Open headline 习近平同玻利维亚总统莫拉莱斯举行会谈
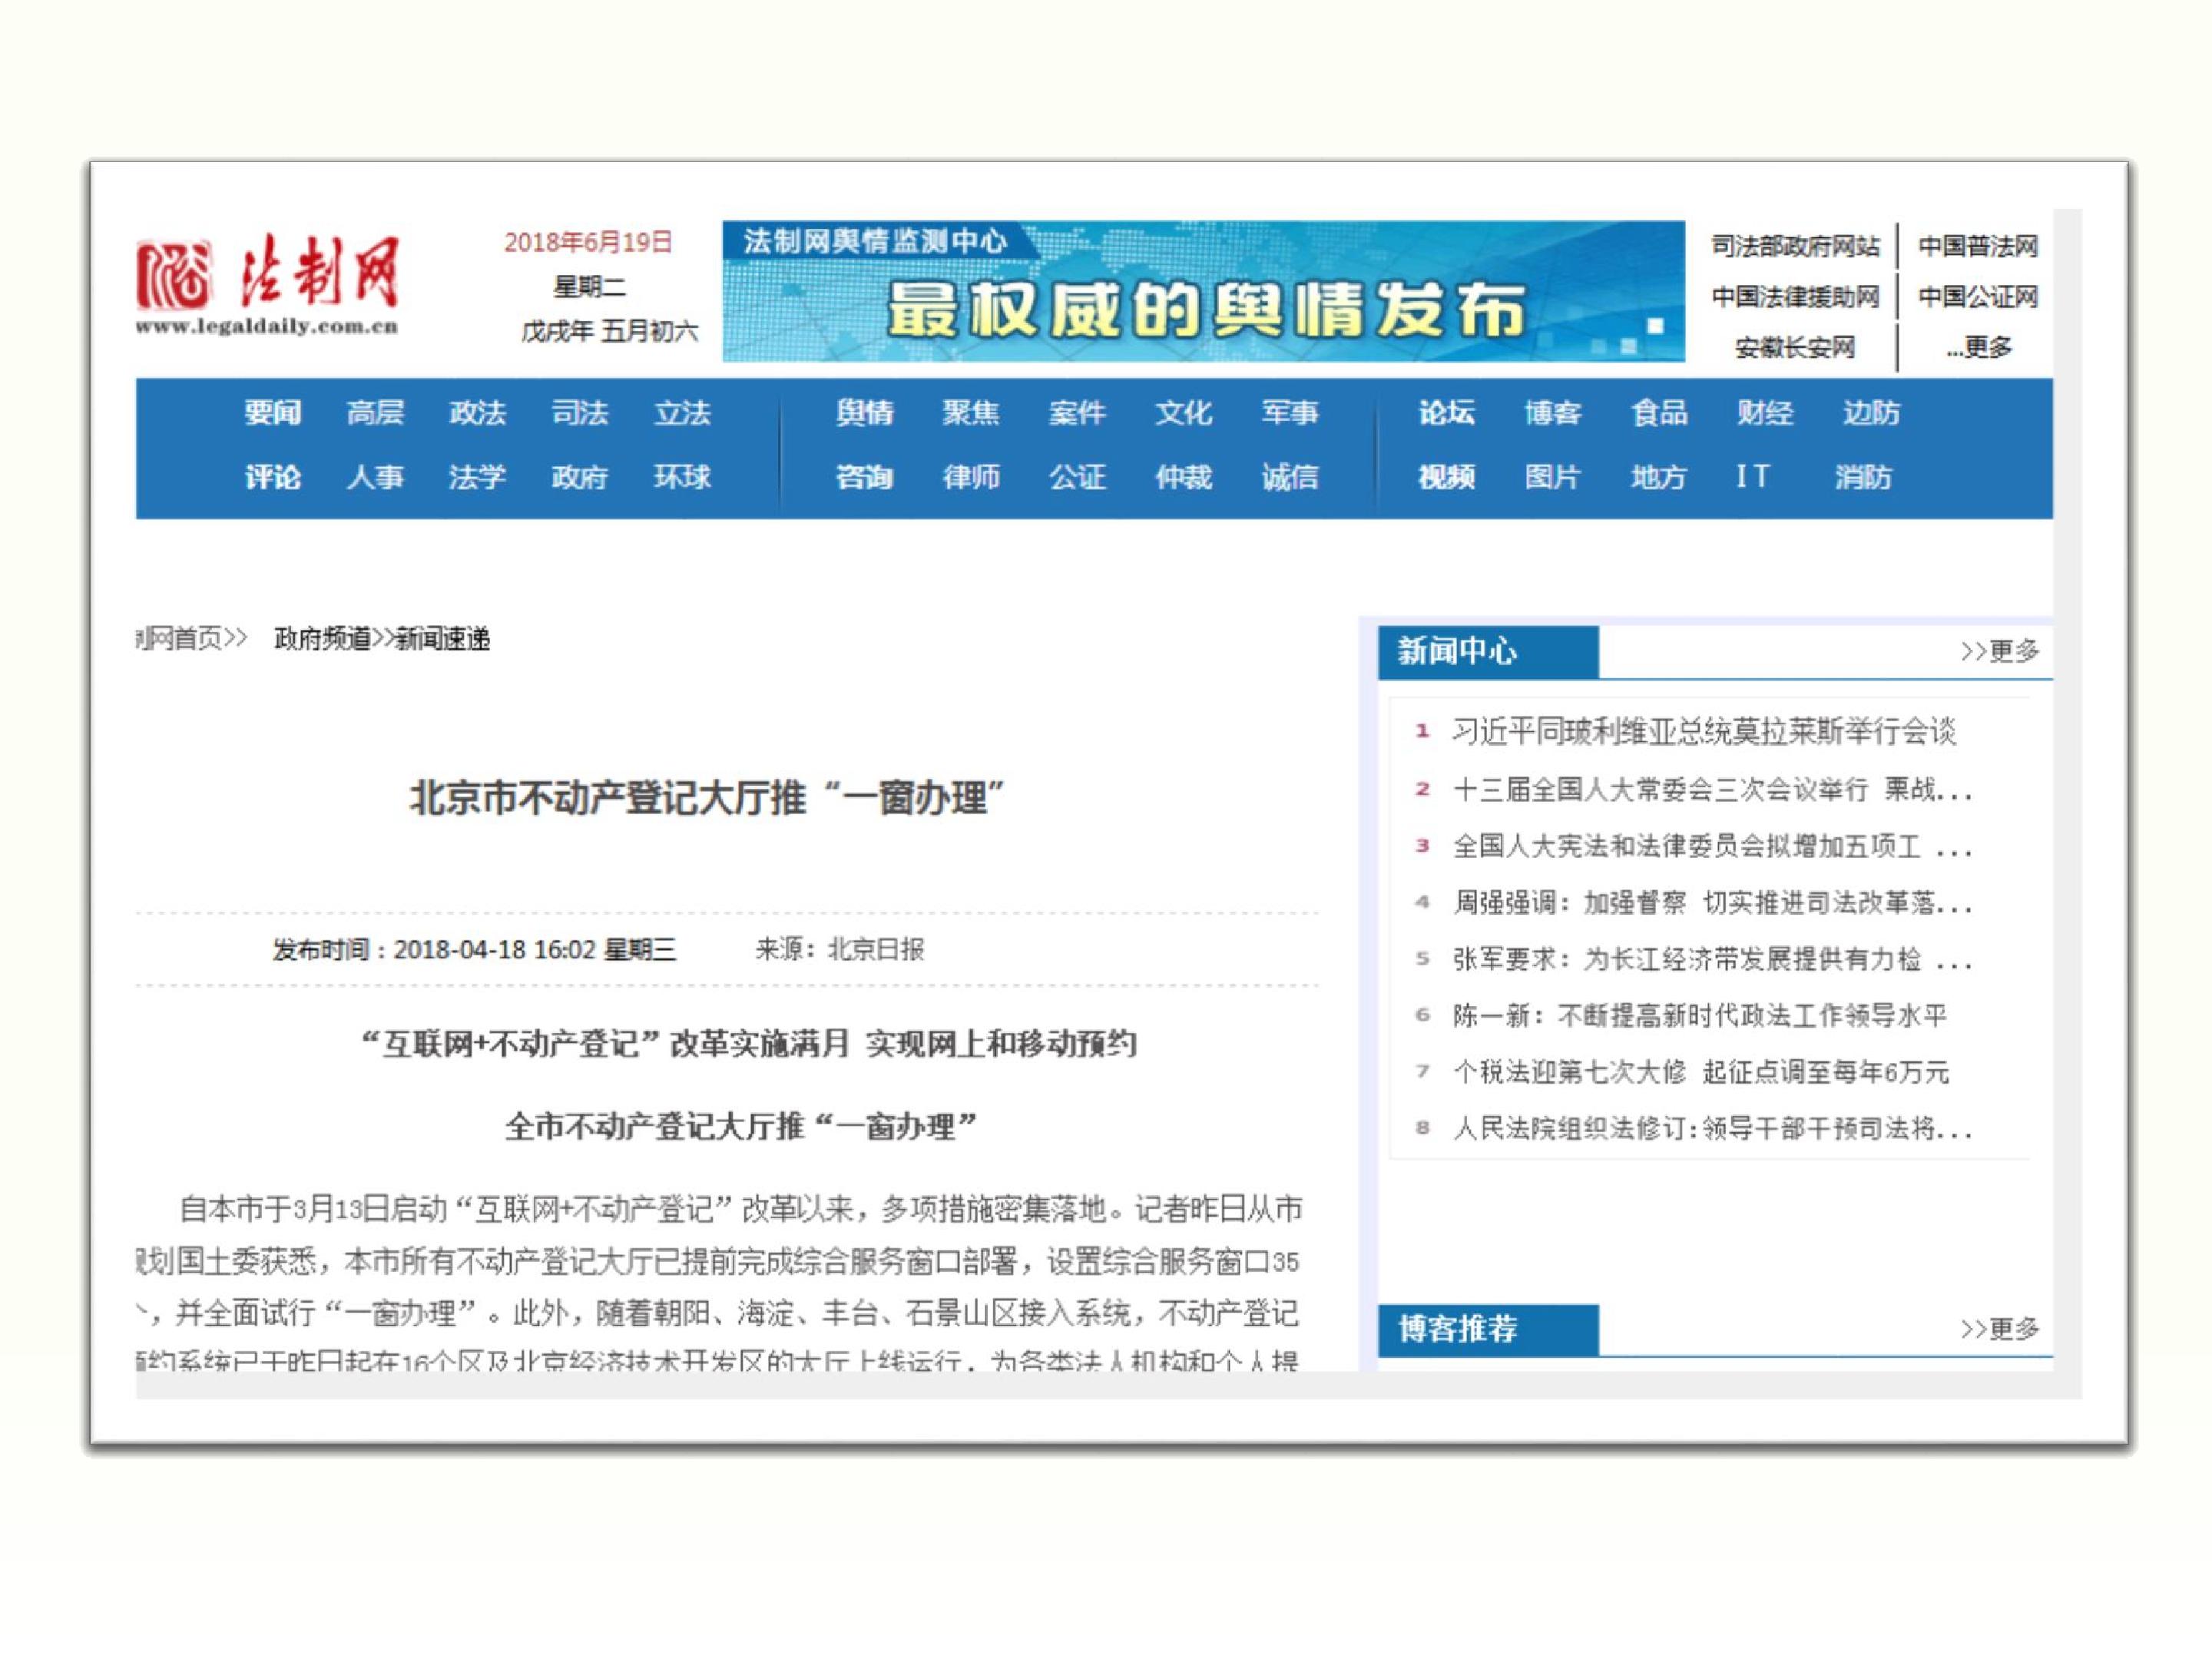This screenshot has width=2212, height=1659. (1704, 732)
